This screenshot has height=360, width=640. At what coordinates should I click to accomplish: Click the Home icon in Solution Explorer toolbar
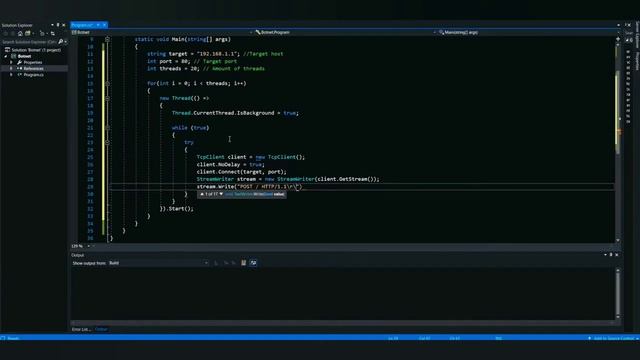tap(20, 33)
